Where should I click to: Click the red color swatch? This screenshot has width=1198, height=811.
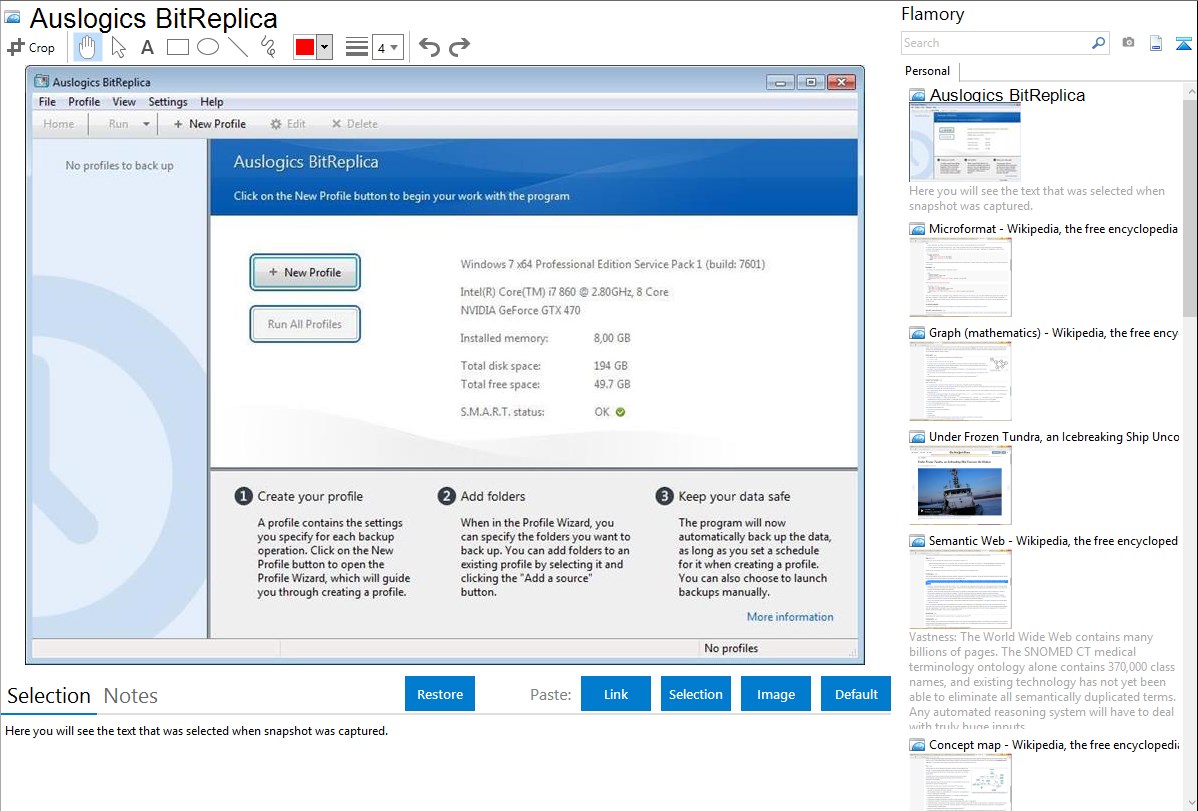tap(305, 47)
